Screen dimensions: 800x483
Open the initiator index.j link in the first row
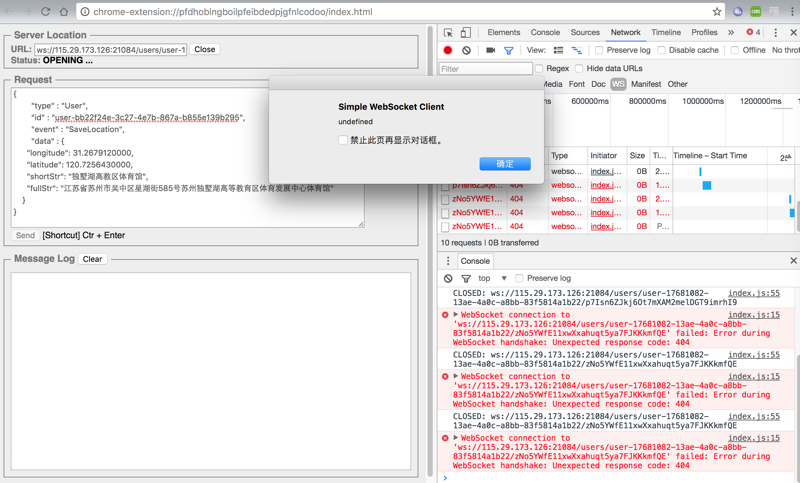click(x=606, y=171)
